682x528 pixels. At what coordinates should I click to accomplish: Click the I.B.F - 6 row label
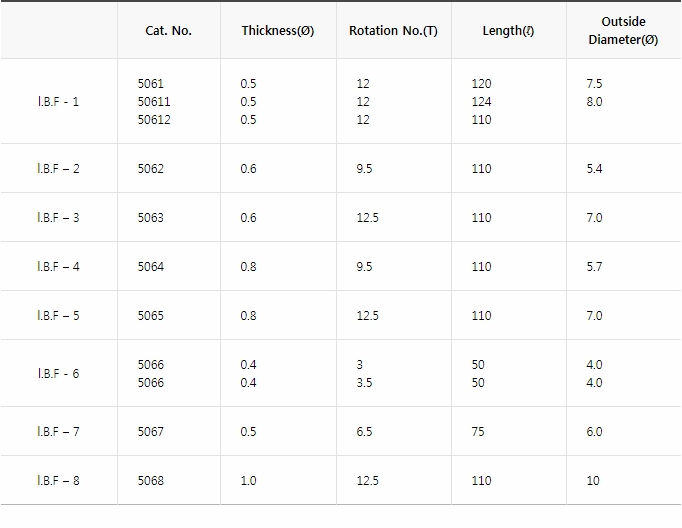58,374
